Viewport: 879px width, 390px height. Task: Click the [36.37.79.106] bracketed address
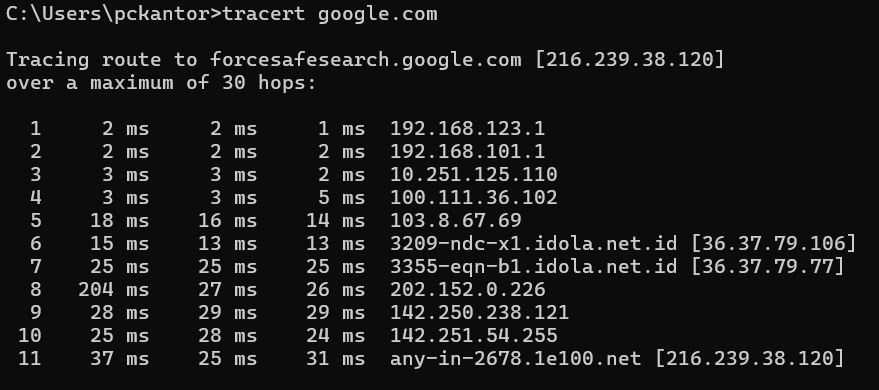tap(774, 244)
